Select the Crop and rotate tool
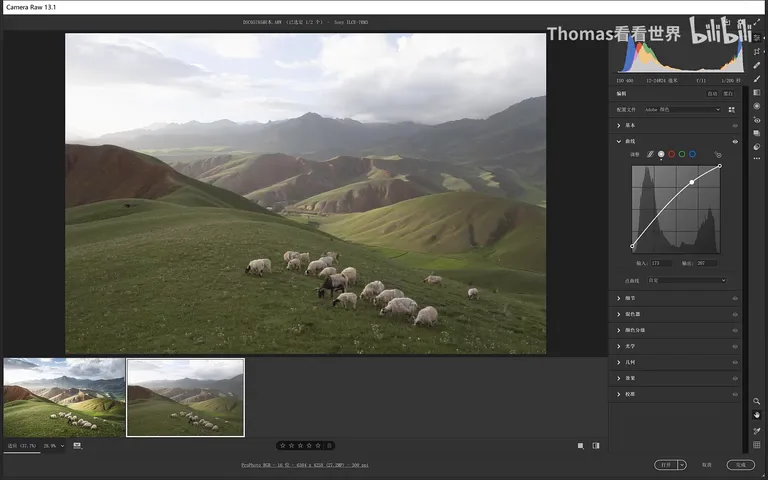The width and height of the screenshot is (768, 480). click(x=757, y=51)
